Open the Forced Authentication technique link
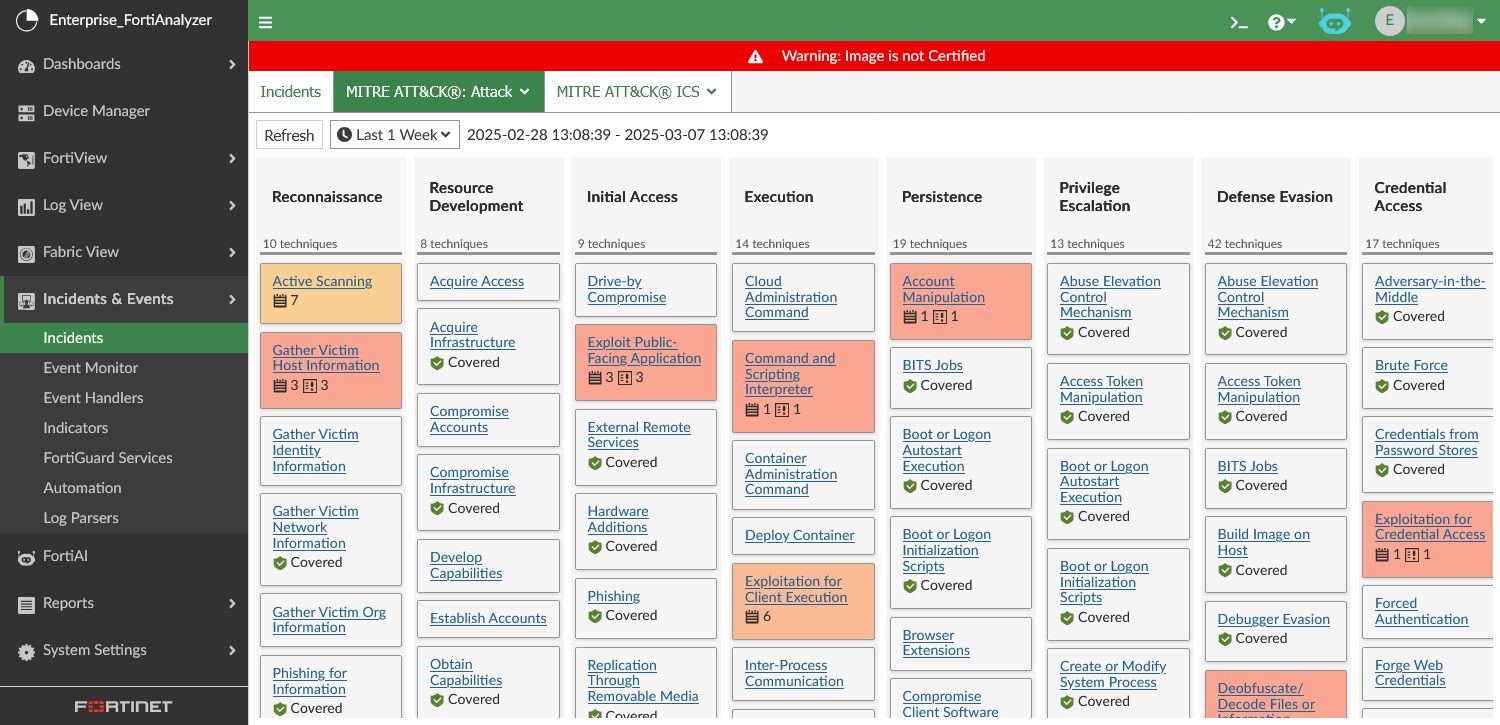 coord(1422,612)
